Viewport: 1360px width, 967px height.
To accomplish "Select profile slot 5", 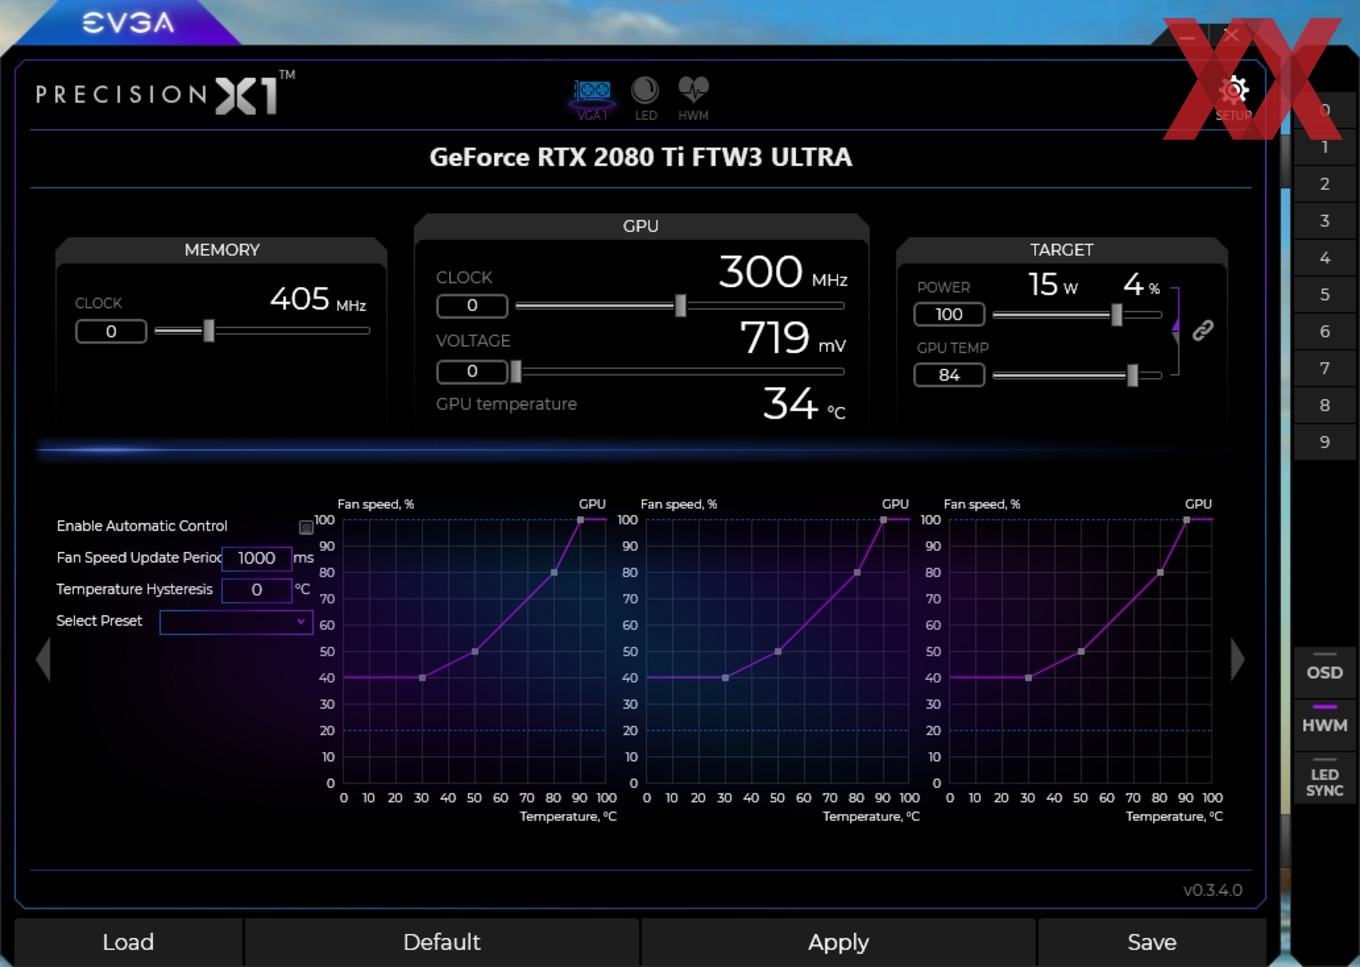I will pyautogui.click(x=1325, y=295).
